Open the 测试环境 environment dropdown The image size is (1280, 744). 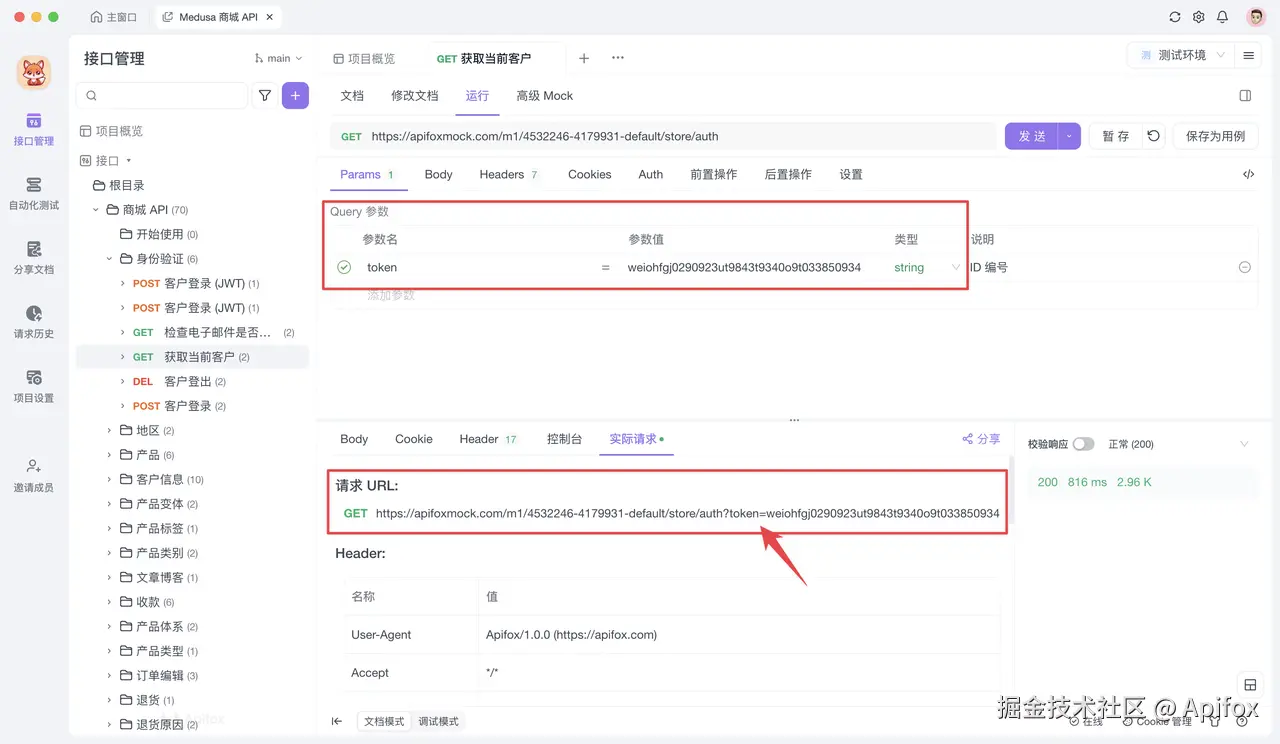click(1184, 56)
